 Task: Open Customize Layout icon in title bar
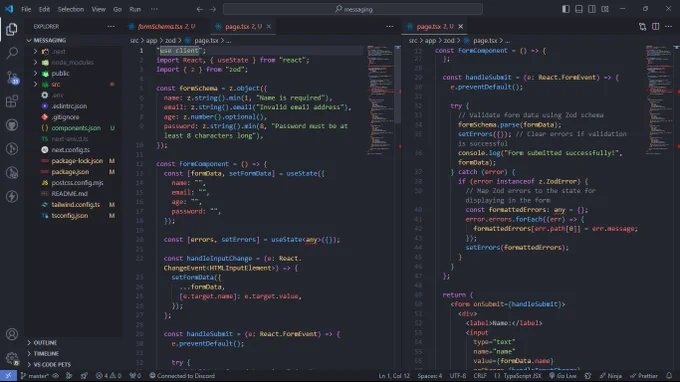[x=605, y=9]
